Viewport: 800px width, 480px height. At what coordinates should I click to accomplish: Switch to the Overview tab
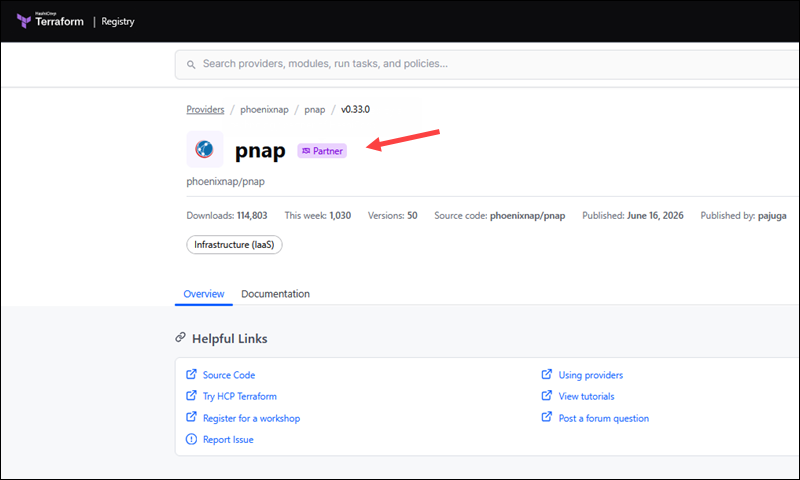pyautogui.click(x=204, y=294)
